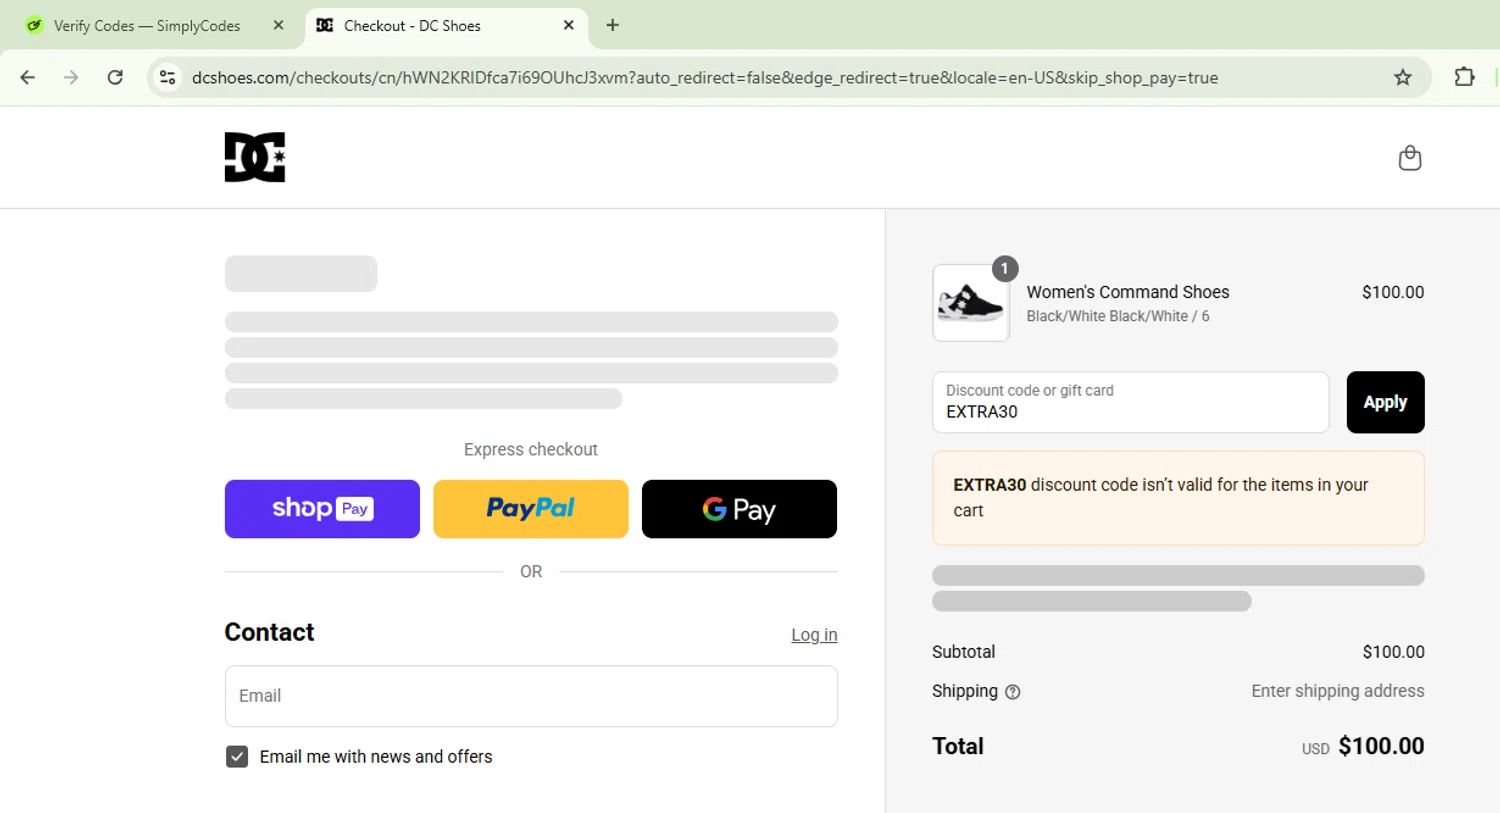Click the browser forward arrow
Viewport: 1500px width, 813px height.
pos(71,78)
